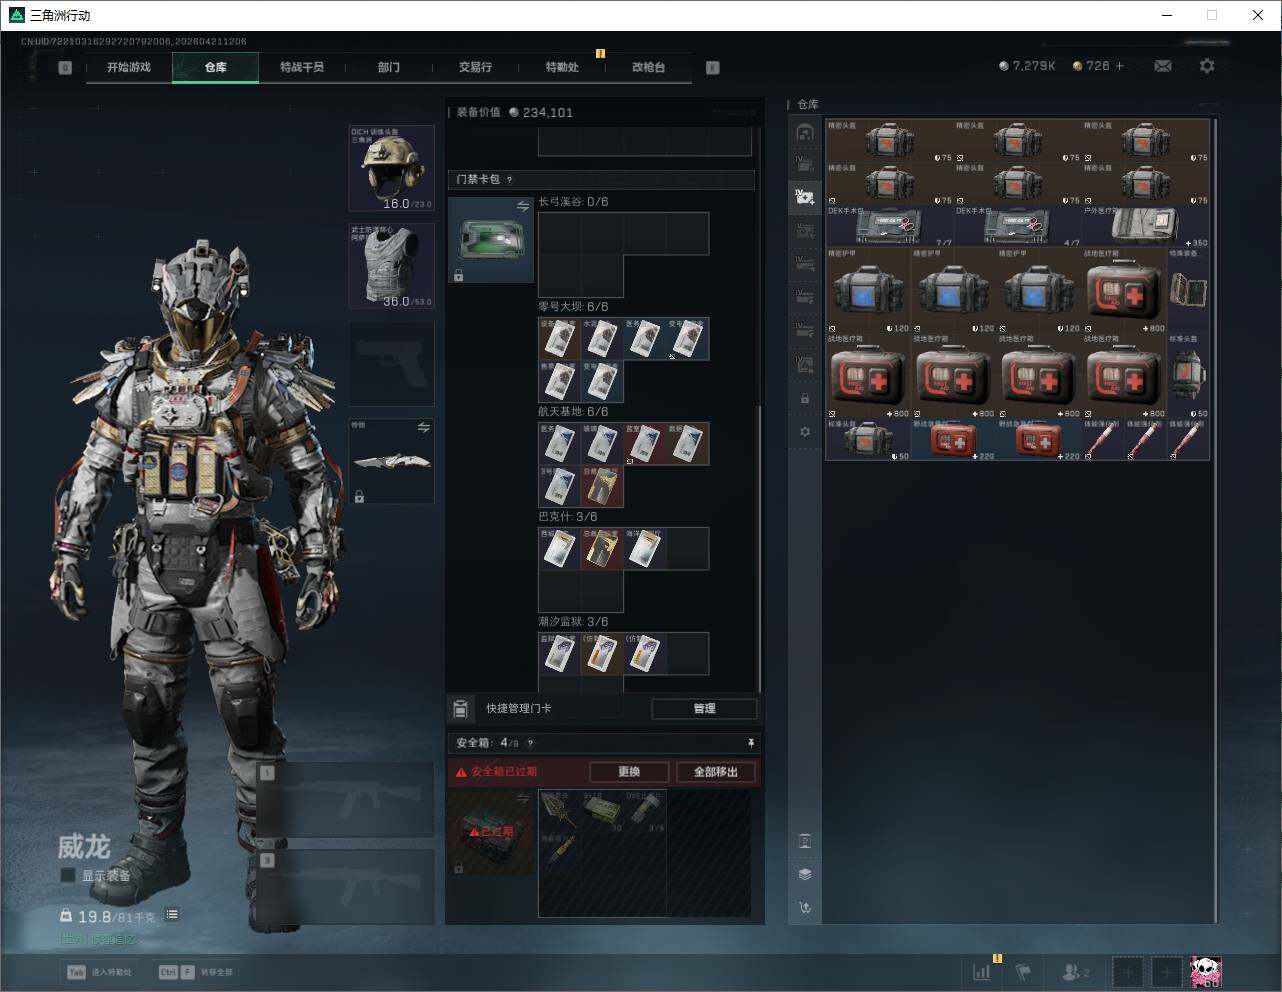This screenshot has width=1282, height=992.
Task: Select the empty pistol slot
Action: point(391,364)
